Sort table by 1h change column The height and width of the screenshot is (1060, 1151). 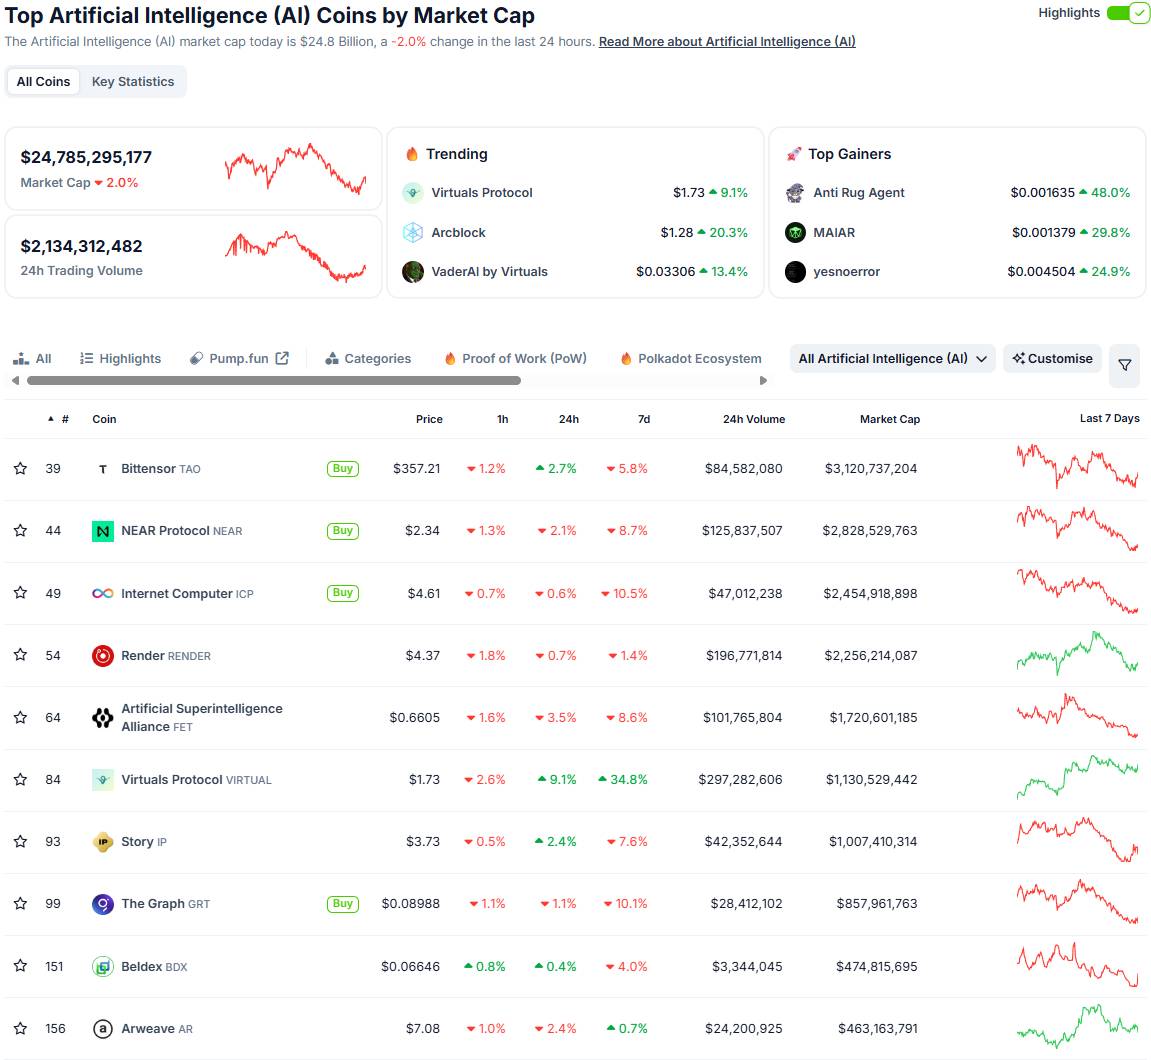503,419
